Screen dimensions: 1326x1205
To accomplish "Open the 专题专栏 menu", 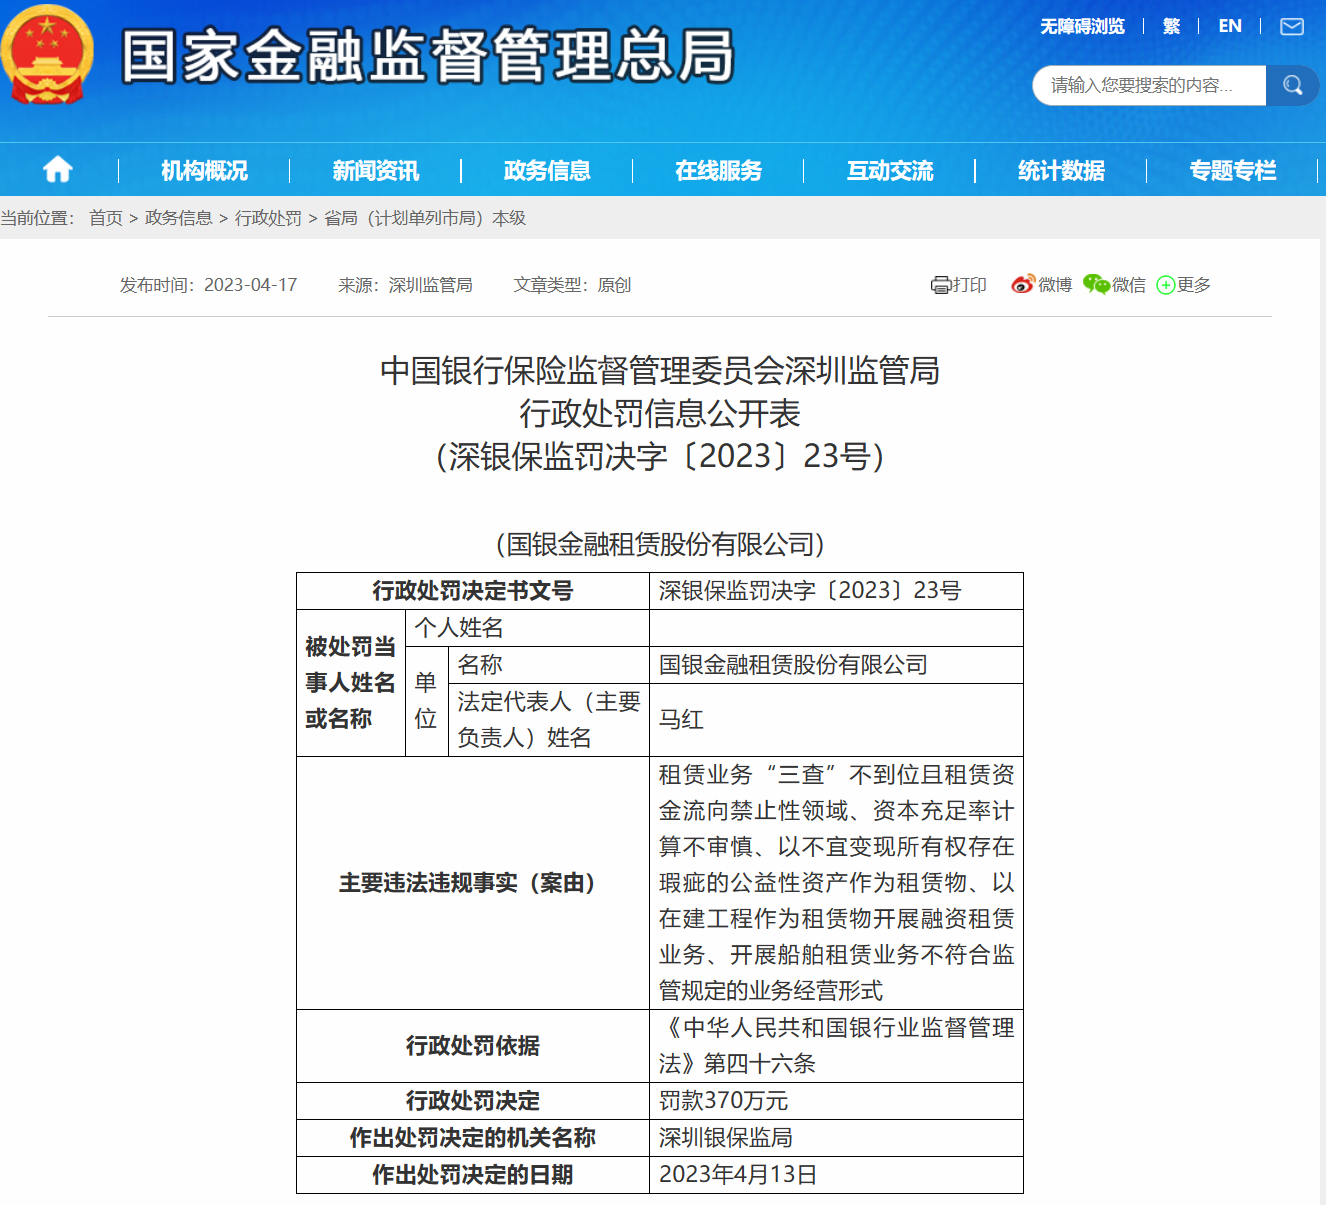I will click(x=1232, y=170).
